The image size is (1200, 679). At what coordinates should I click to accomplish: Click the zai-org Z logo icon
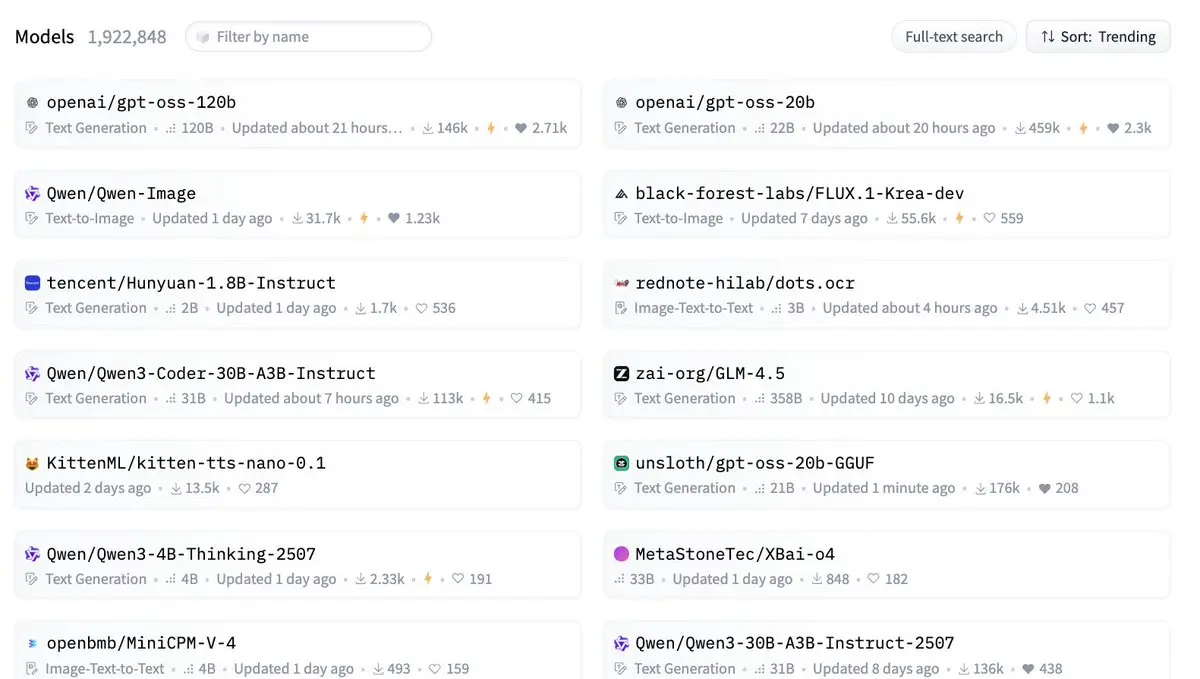click(x=621, y=373)
